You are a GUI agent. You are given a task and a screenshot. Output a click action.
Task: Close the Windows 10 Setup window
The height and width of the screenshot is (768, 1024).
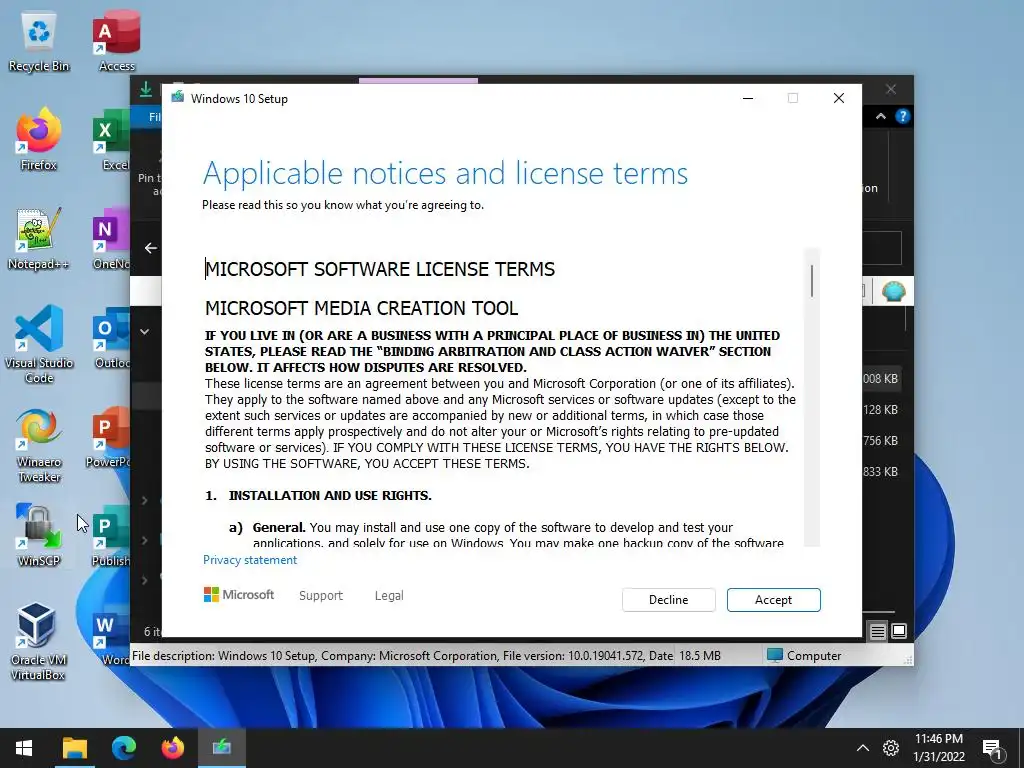click(839, 98)
